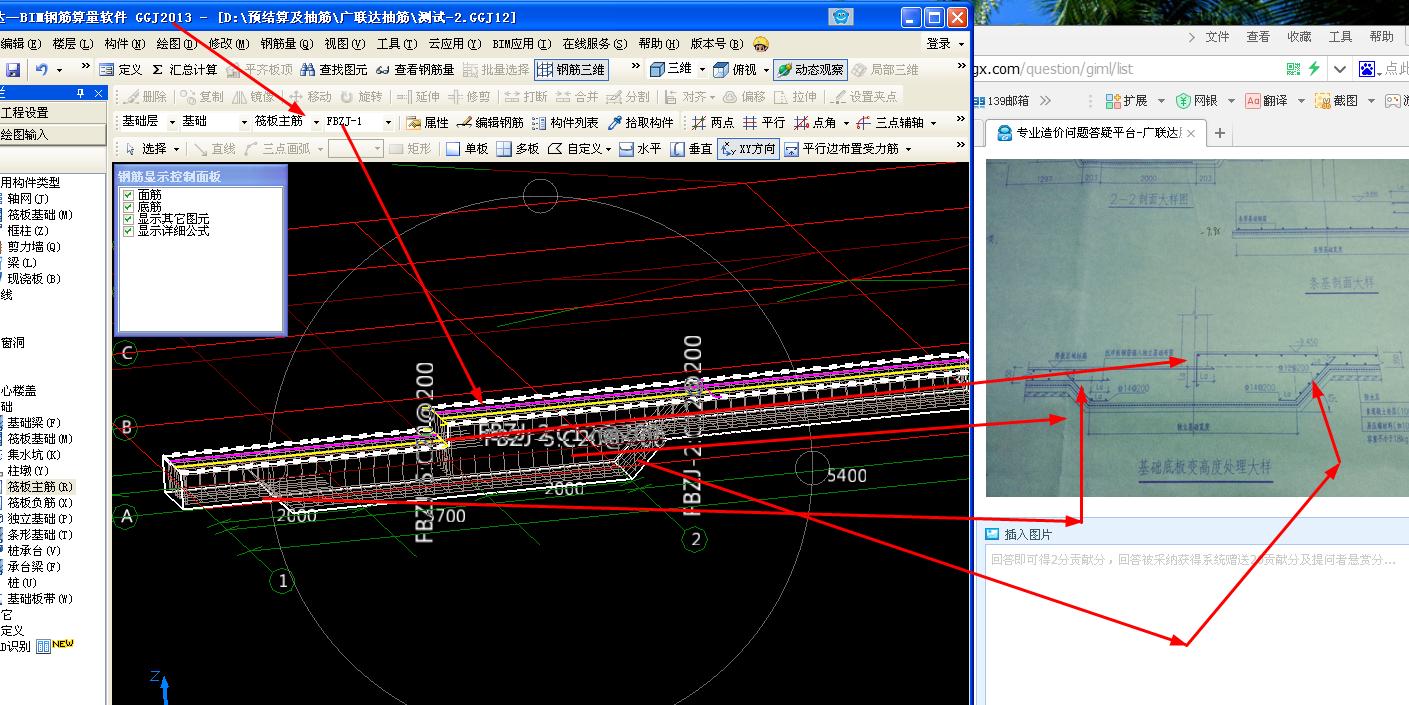
Task: Click 编辑钢筋 edit rebar tool
Action: pos(490,123)
